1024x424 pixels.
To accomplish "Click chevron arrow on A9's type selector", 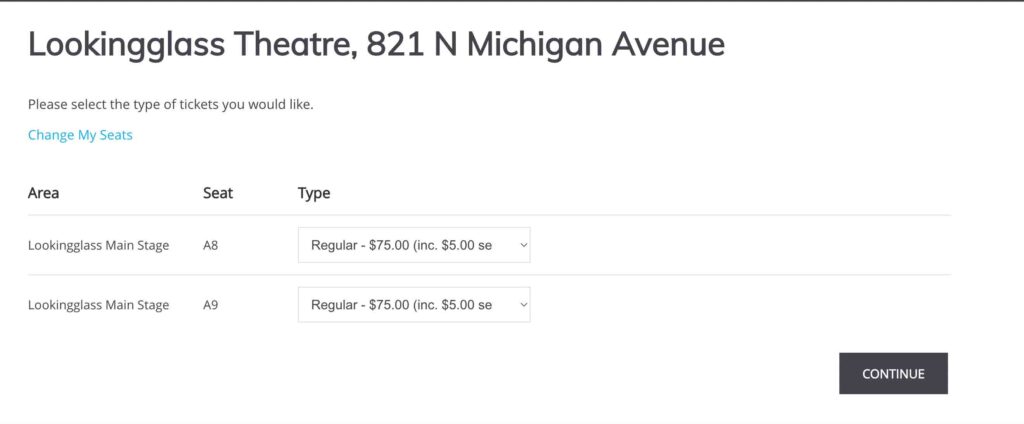I will [x=522, y=304].
